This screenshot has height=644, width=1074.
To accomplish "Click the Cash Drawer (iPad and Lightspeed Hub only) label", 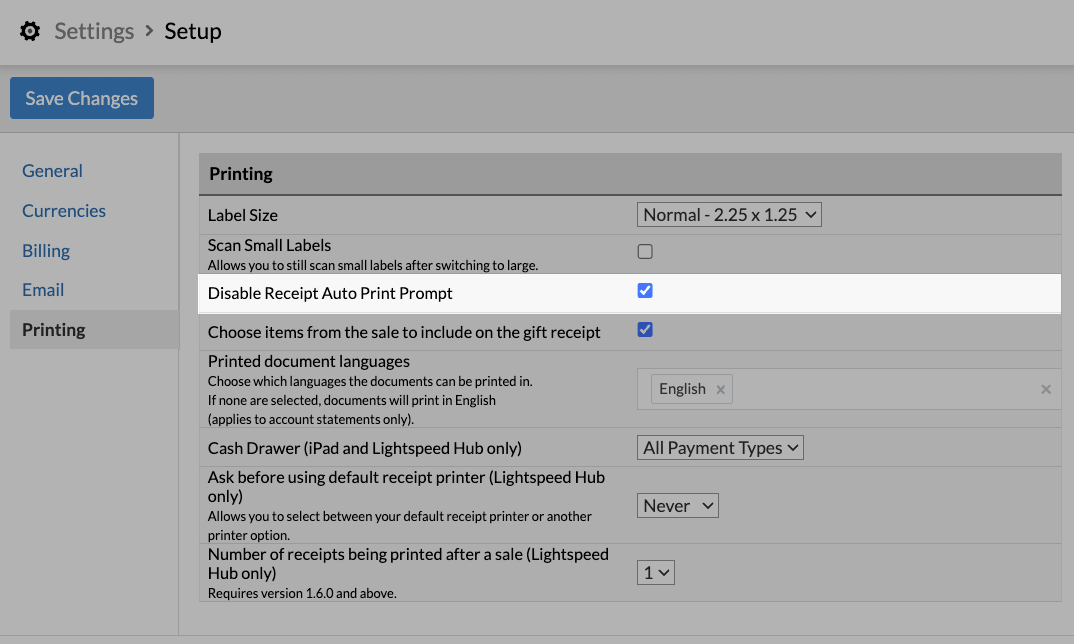I will (x=364, y=448).
